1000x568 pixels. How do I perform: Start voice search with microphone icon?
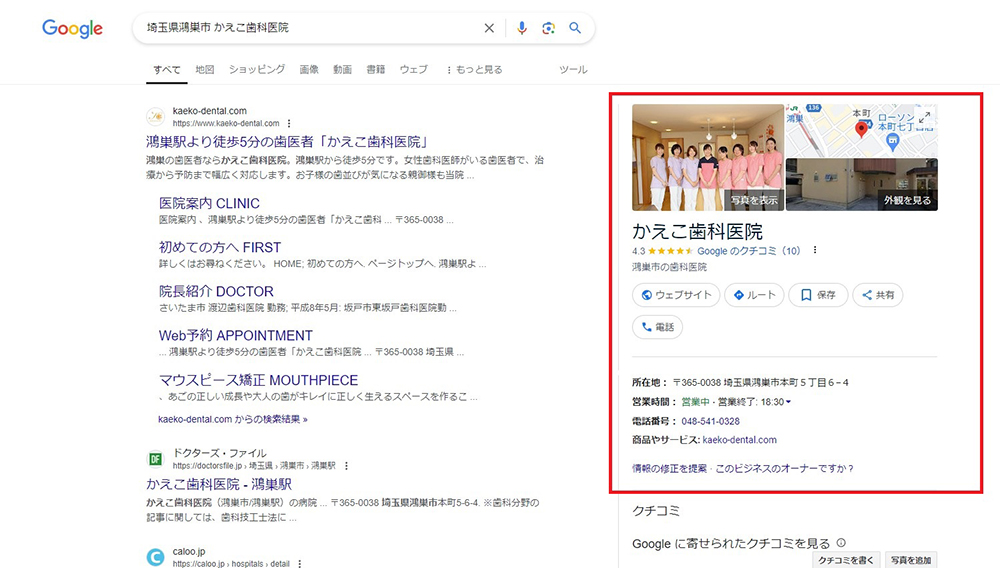pyautogui.click(x=522, y=28)
